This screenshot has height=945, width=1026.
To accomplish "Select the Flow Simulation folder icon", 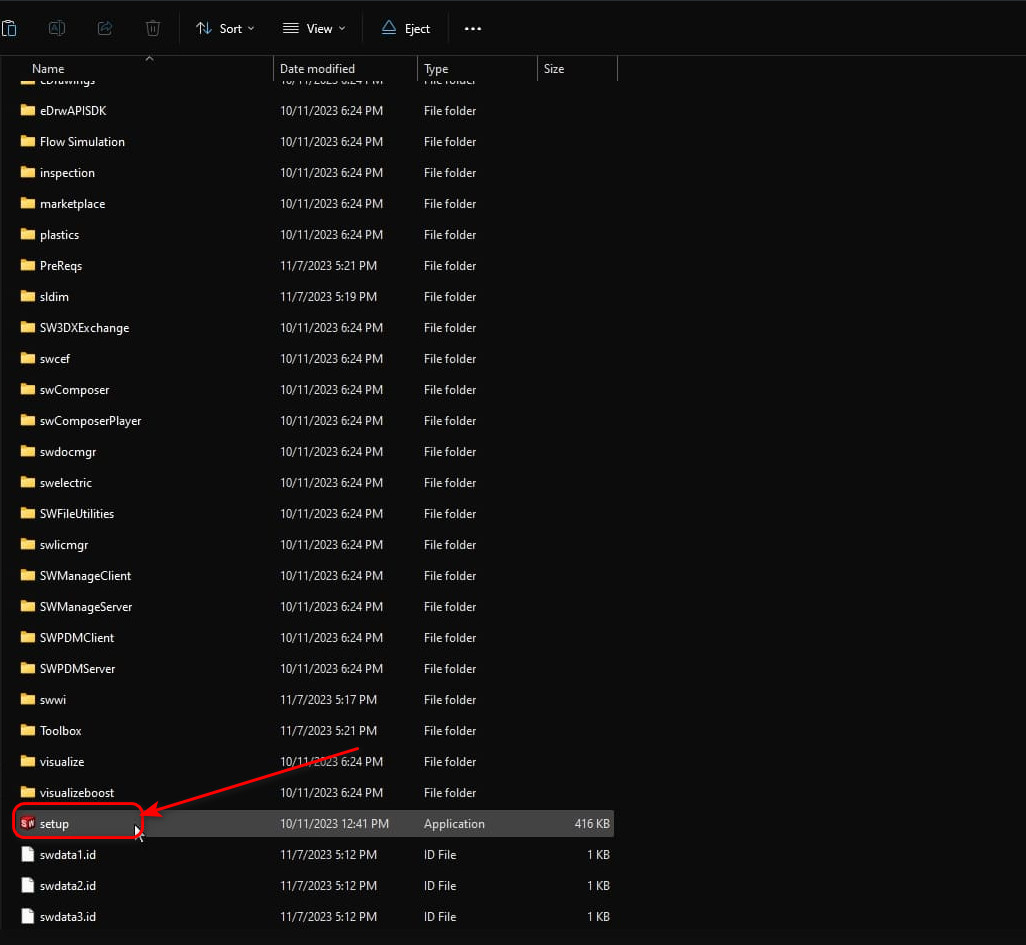I will (27, 141).
